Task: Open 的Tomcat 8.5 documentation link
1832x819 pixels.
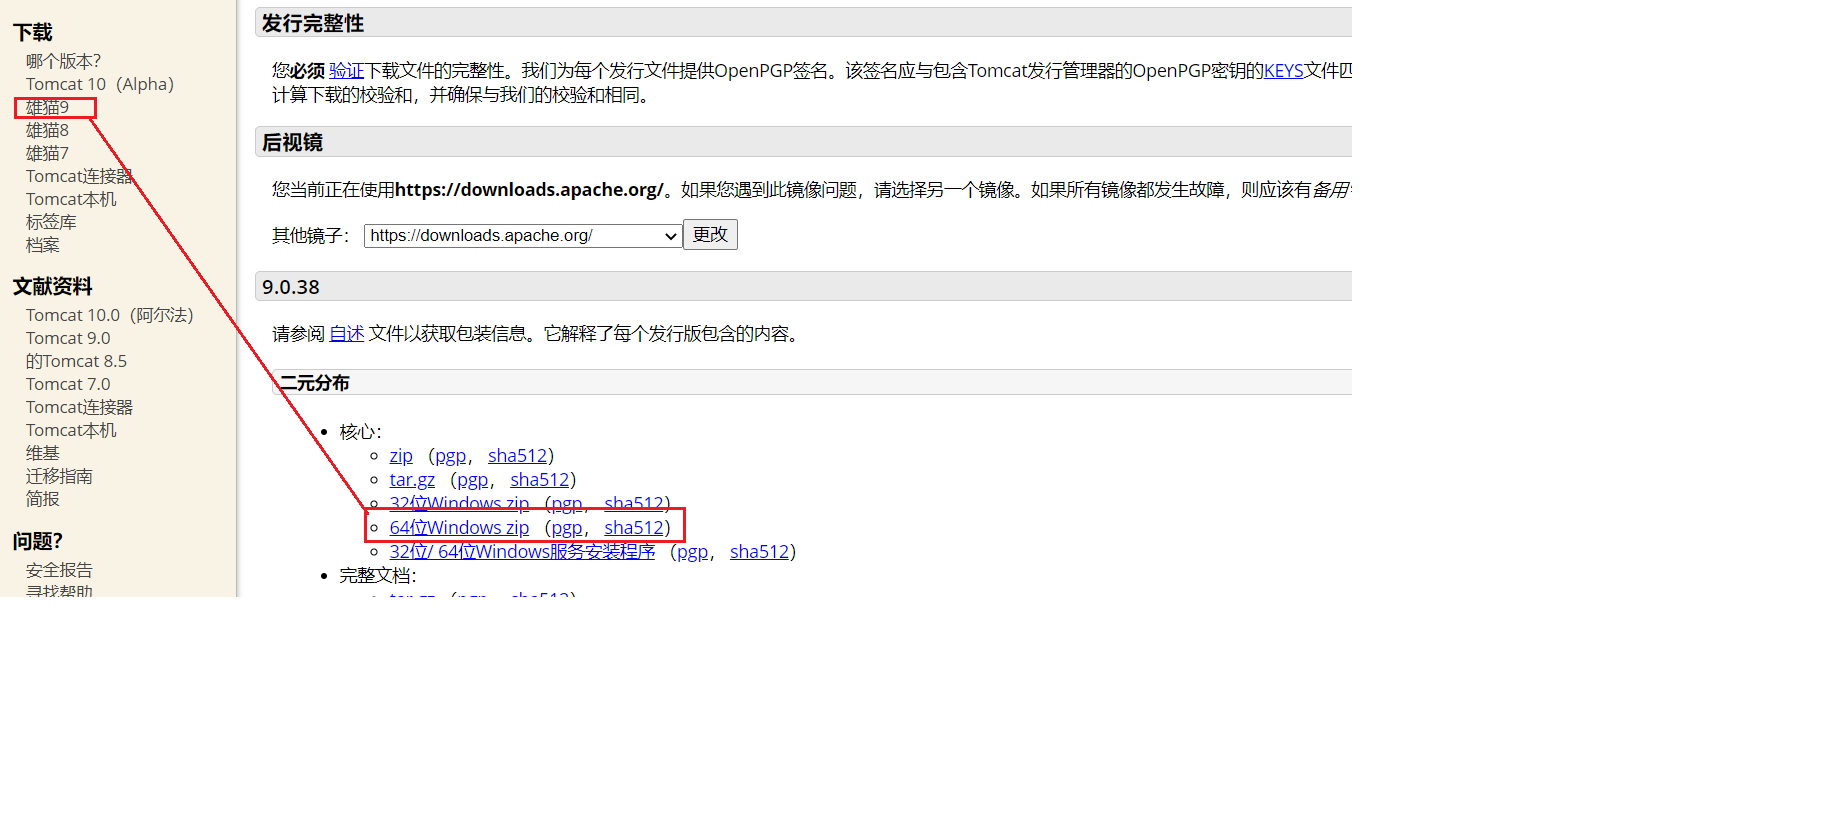Action: 76,361
